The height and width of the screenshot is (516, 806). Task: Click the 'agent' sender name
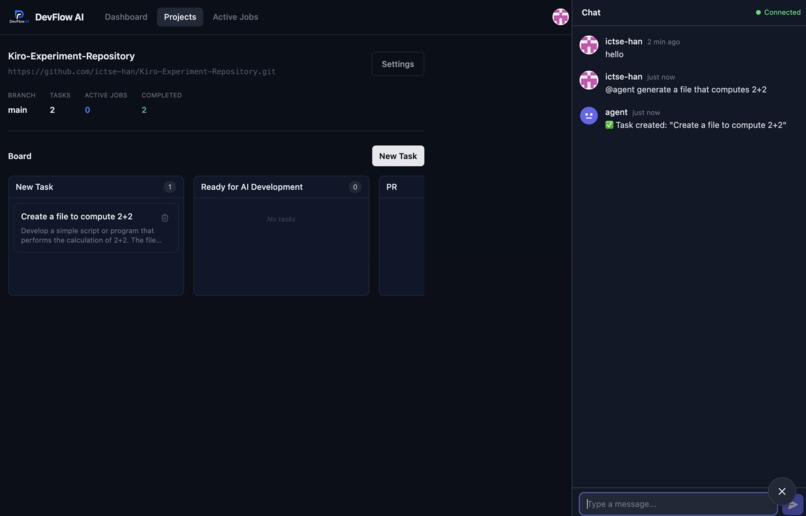click(616, 112)
